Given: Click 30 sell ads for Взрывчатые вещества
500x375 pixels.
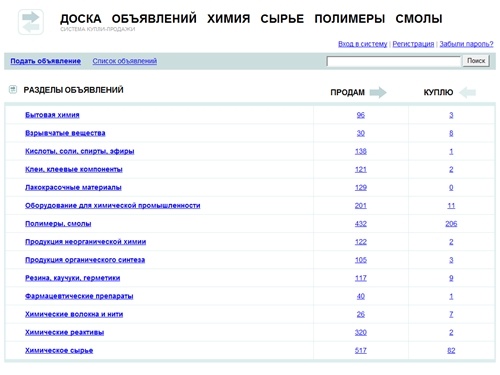Looking at the screenshot, I should [x=361, y=133].
